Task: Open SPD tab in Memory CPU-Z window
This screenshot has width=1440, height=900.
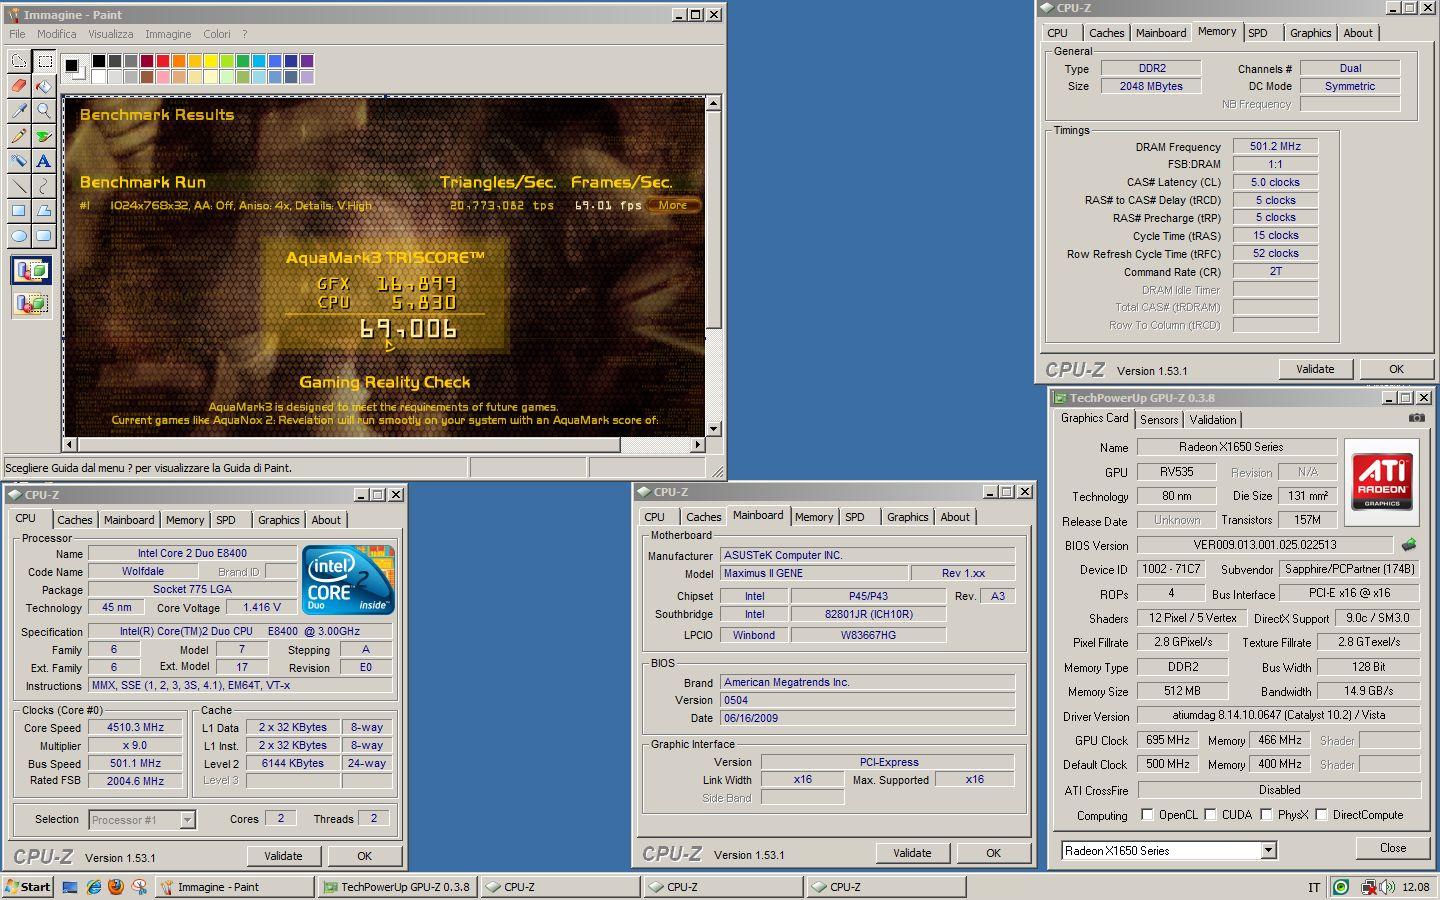Action: (x=1258, y=33)
